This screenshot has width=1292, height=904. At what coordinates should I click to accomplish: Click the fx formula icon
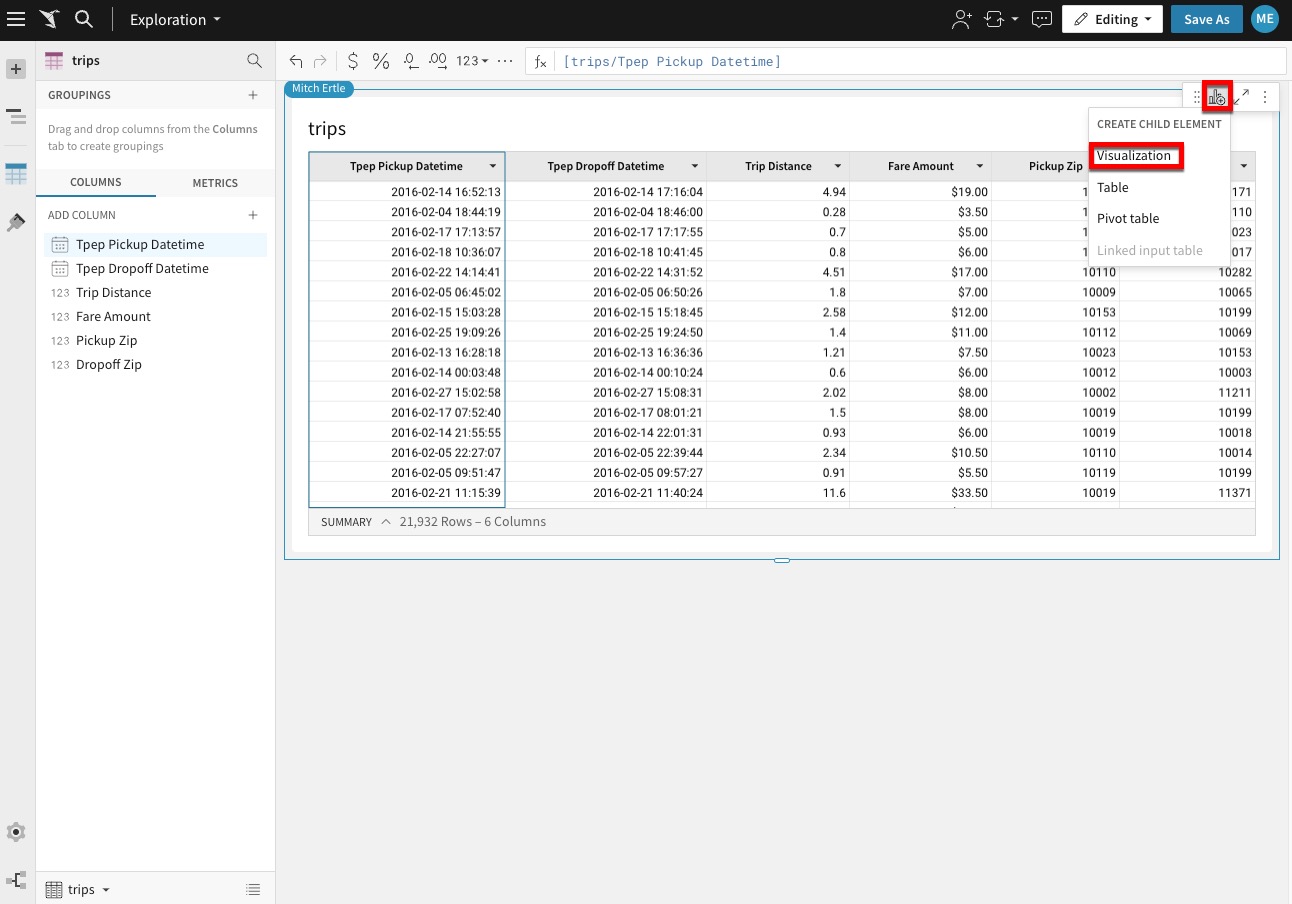pos(541,61)
